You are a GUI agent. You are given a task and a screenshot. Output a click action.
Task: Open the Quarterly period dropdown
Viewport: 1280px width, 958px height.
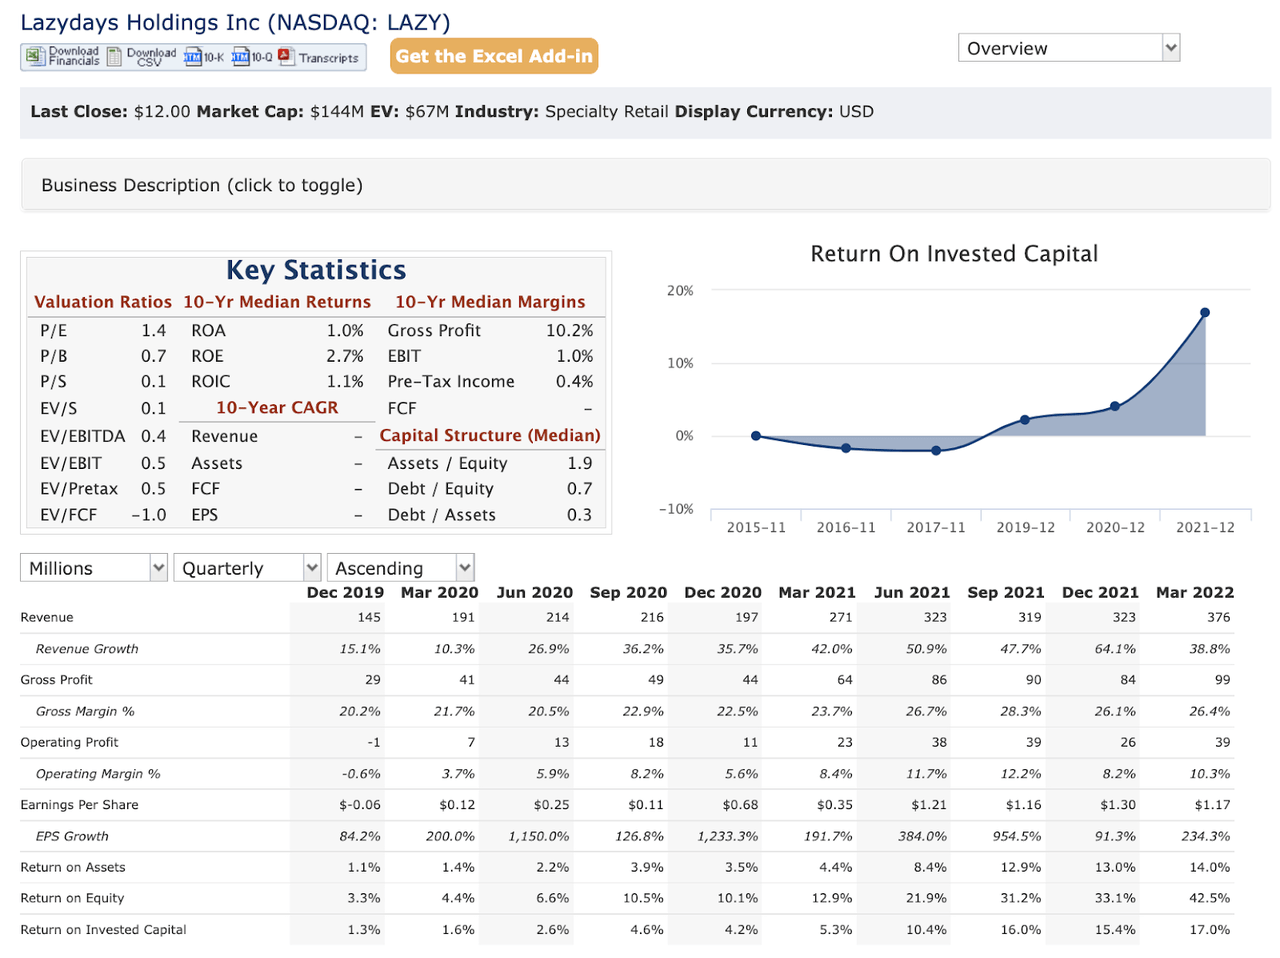pyautogui.click(x=247, y=568)
